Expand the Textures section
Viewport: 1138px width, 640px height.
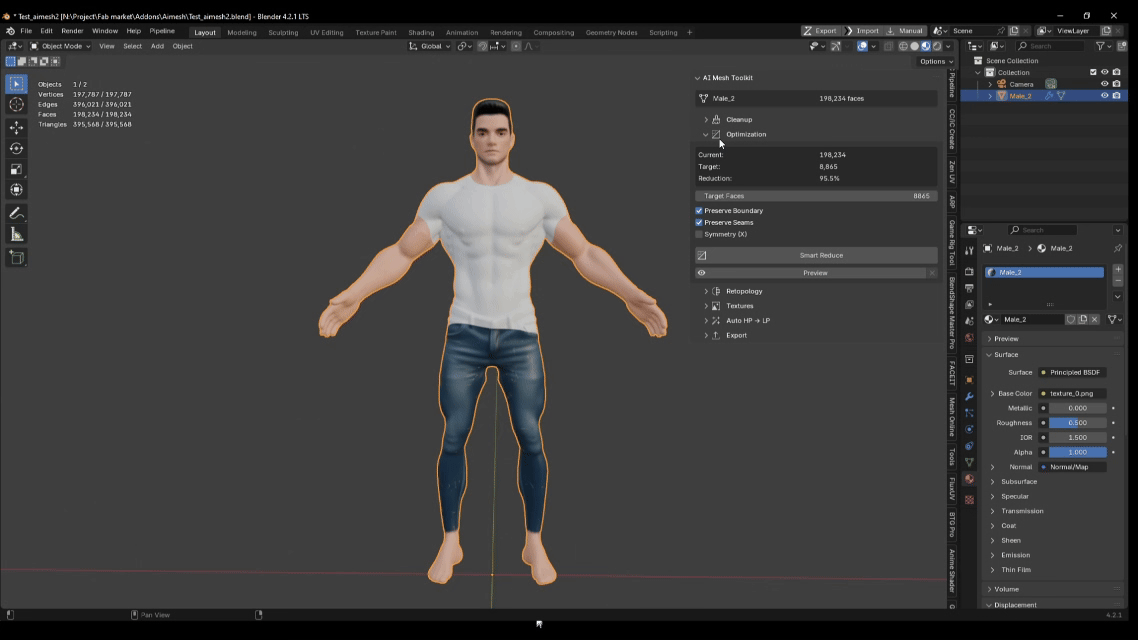[x=705, y=306]
